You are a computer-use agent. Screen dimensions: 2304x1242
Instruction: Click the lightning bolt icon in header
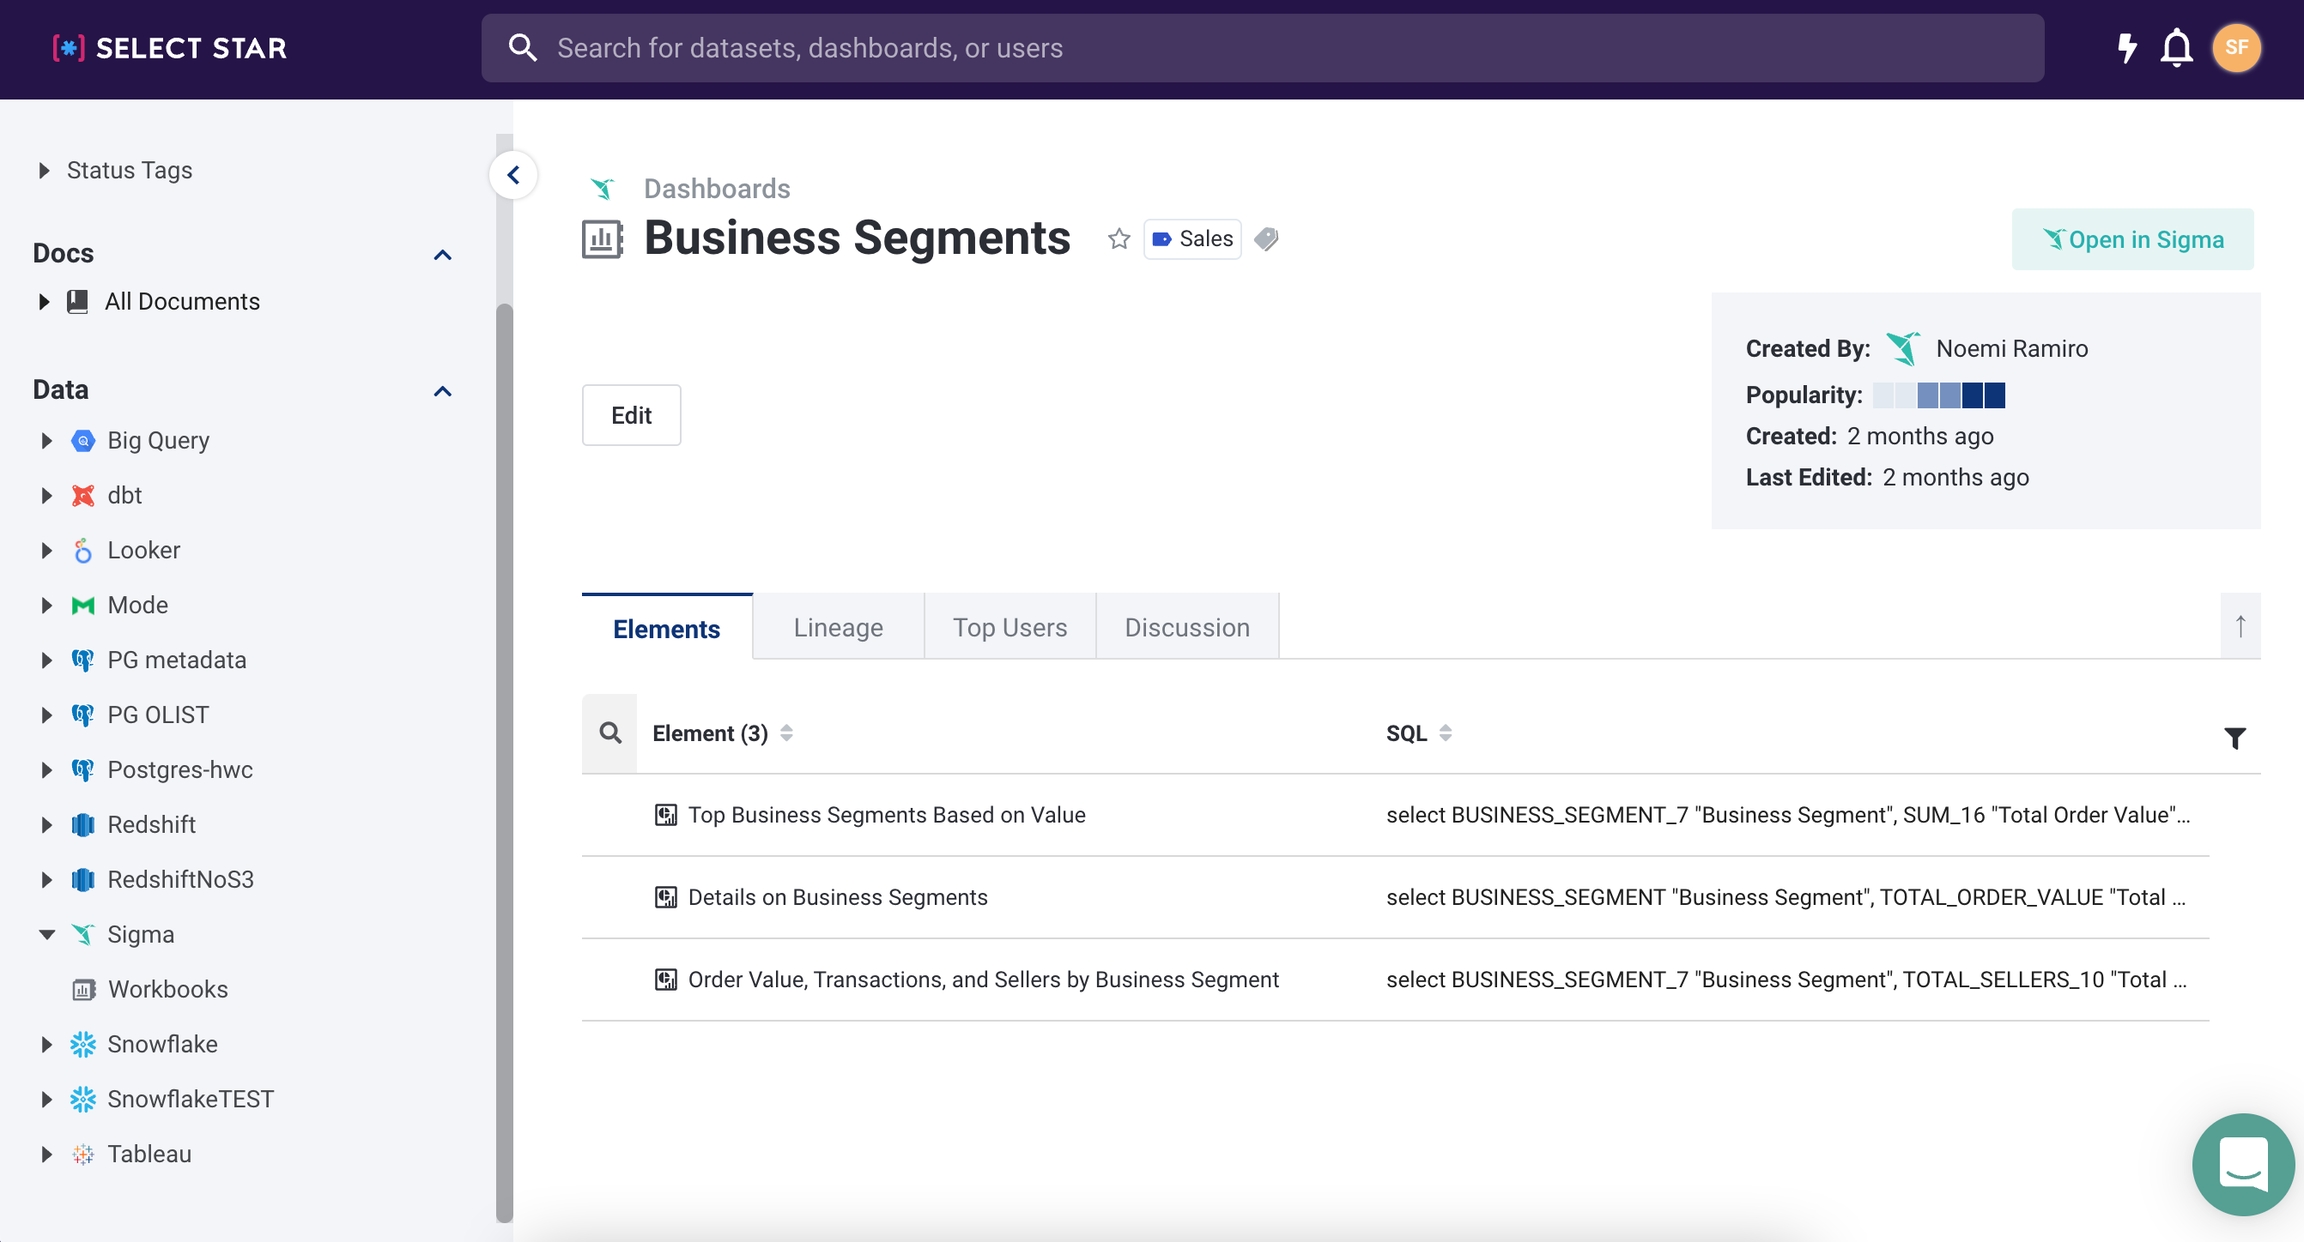pyautogui.click(x=2127, y=48)
